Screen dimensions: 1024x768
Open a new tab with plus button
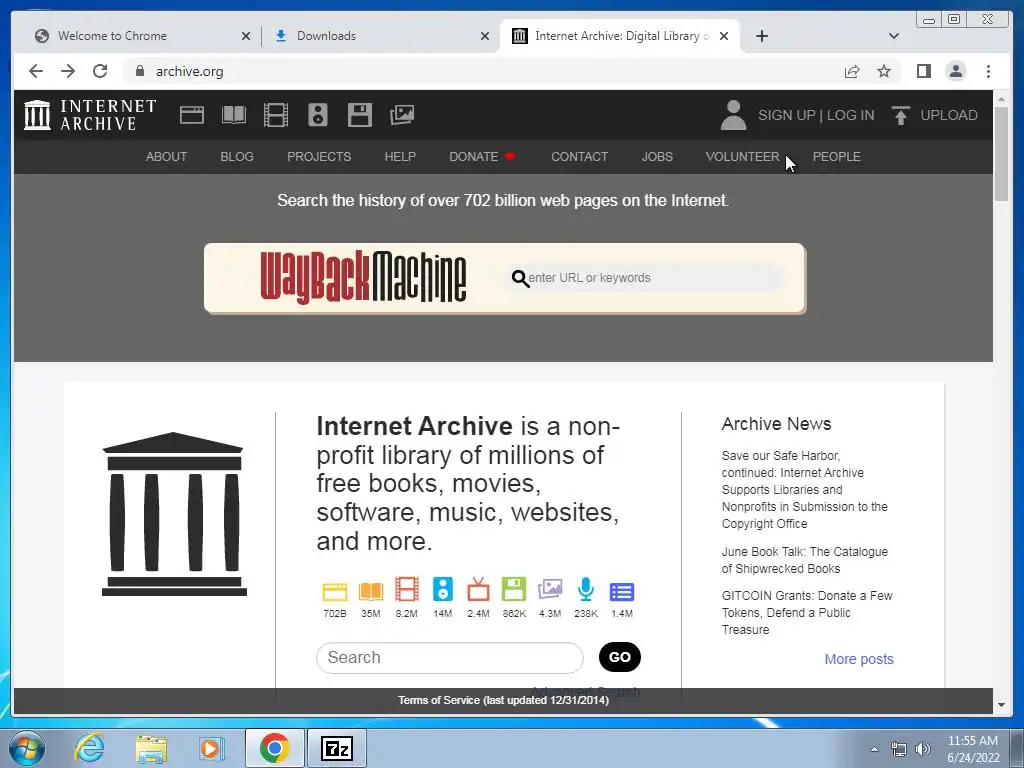point(761,36)
